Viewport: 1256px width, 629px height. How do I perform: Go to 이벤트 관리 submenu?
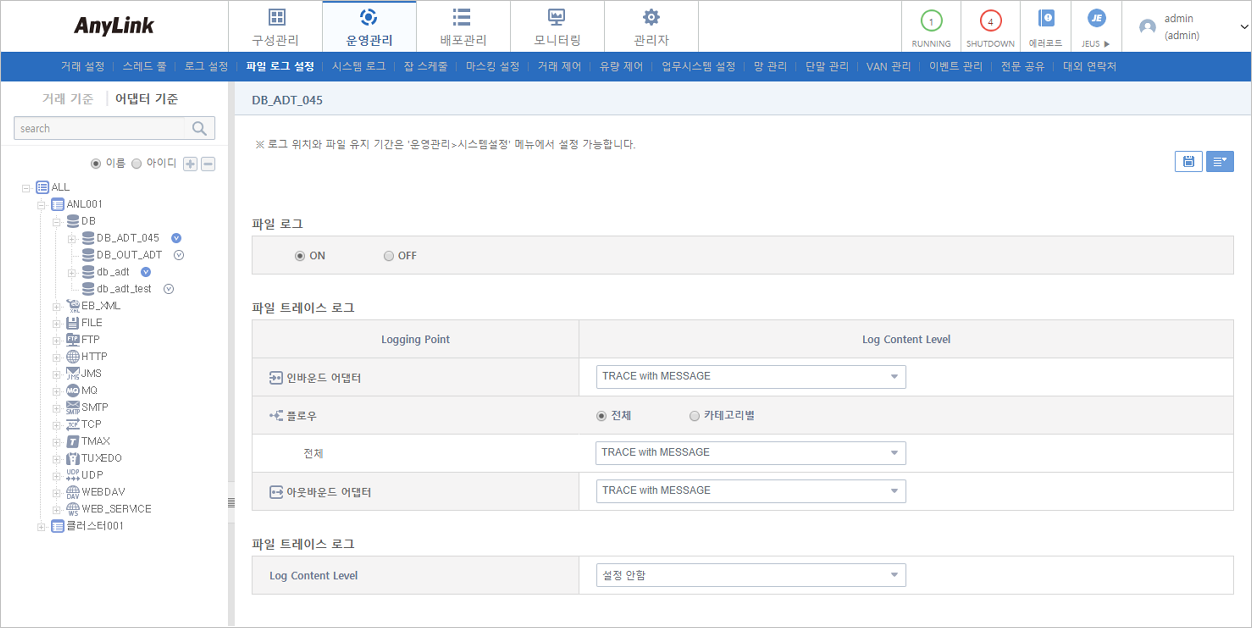(956, 67)
